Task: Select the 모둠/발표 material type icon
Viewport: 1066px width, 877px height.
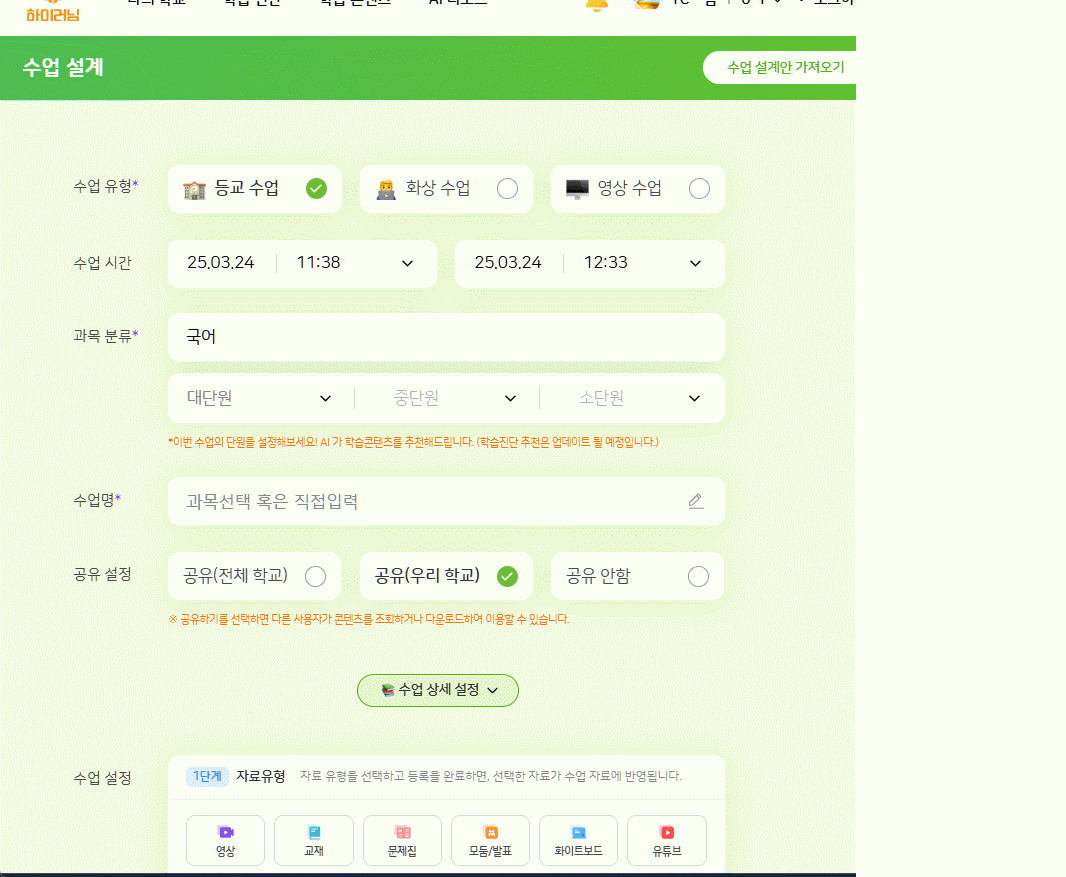Action: click(490, 840)
